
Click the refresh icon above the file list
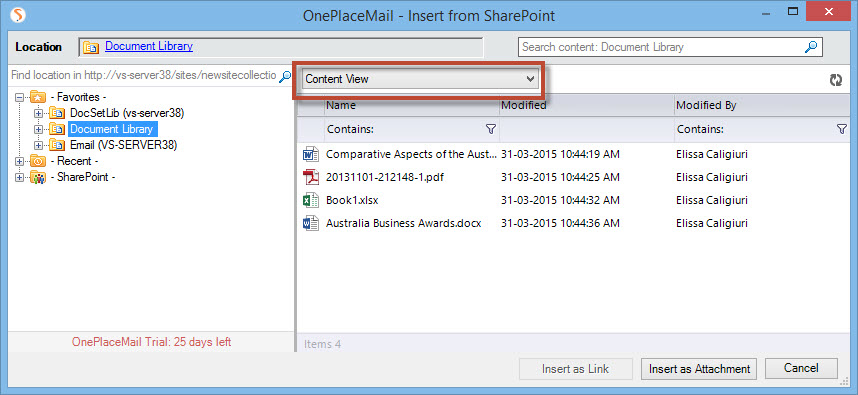pyautogui.click(x=835, y=80)
